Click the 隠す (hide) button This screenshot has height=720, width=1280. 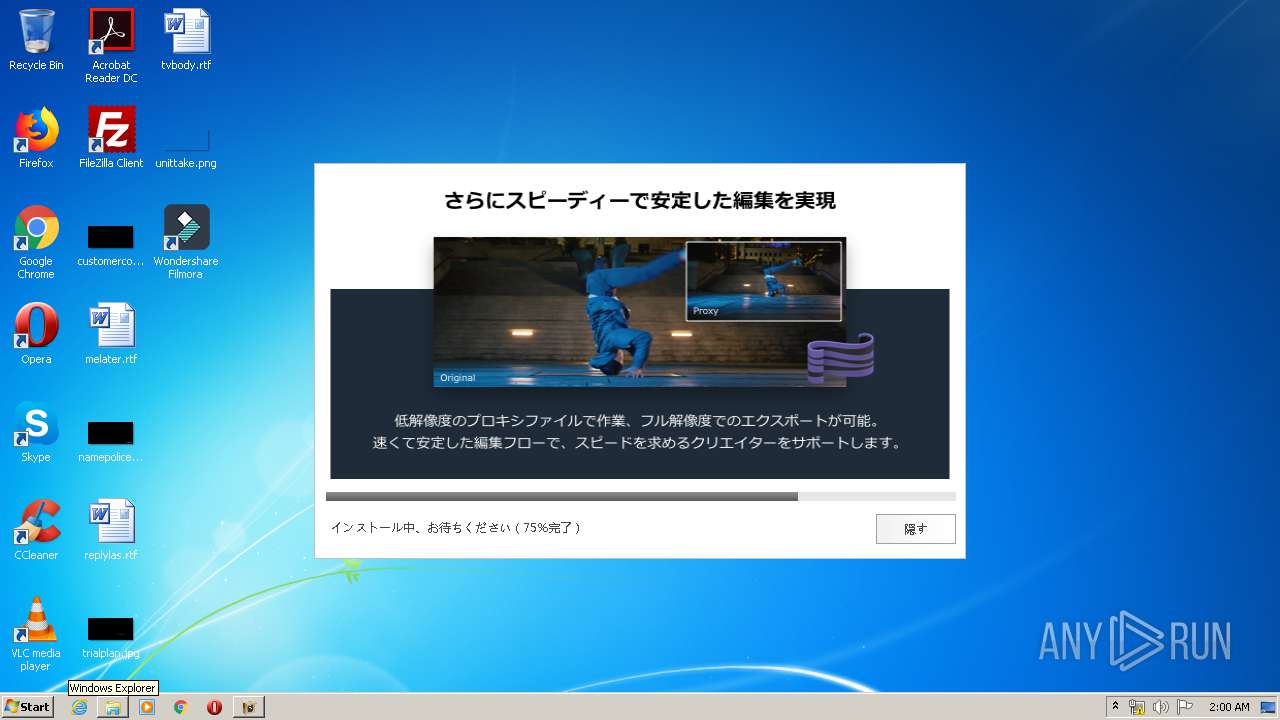click(x=915, y=529)
